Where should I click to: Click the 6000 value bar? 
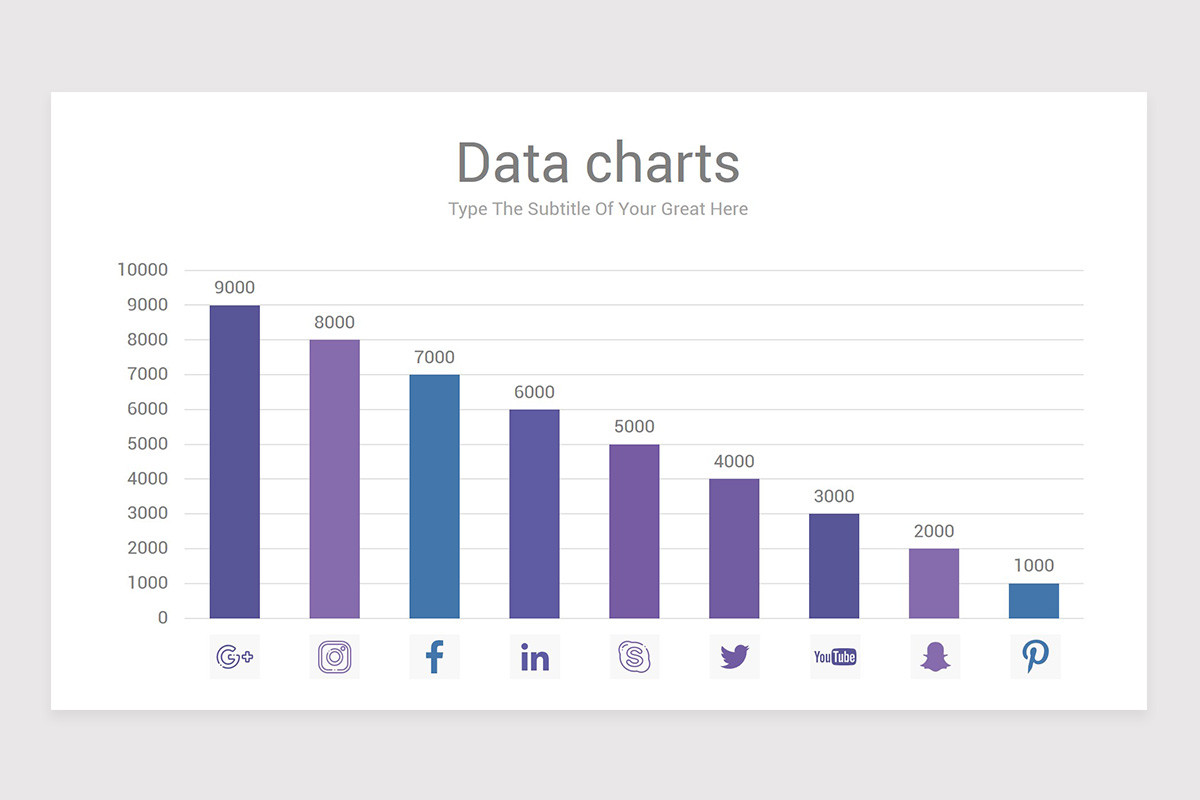pyautogui.click(x=534, y=514)
